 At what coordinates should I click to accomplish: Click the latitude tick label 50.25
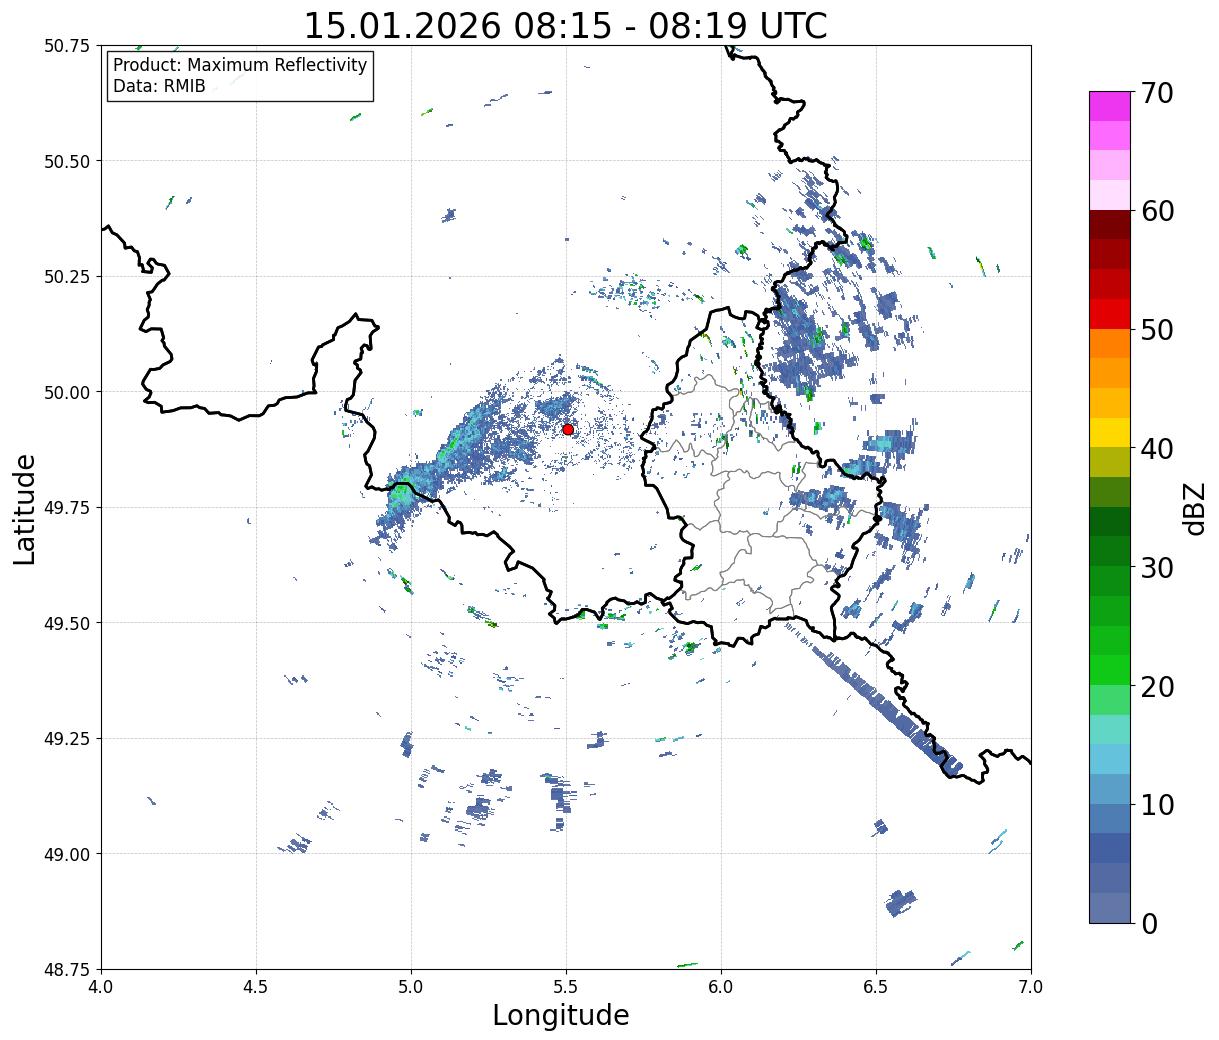[x=67, y=277]
